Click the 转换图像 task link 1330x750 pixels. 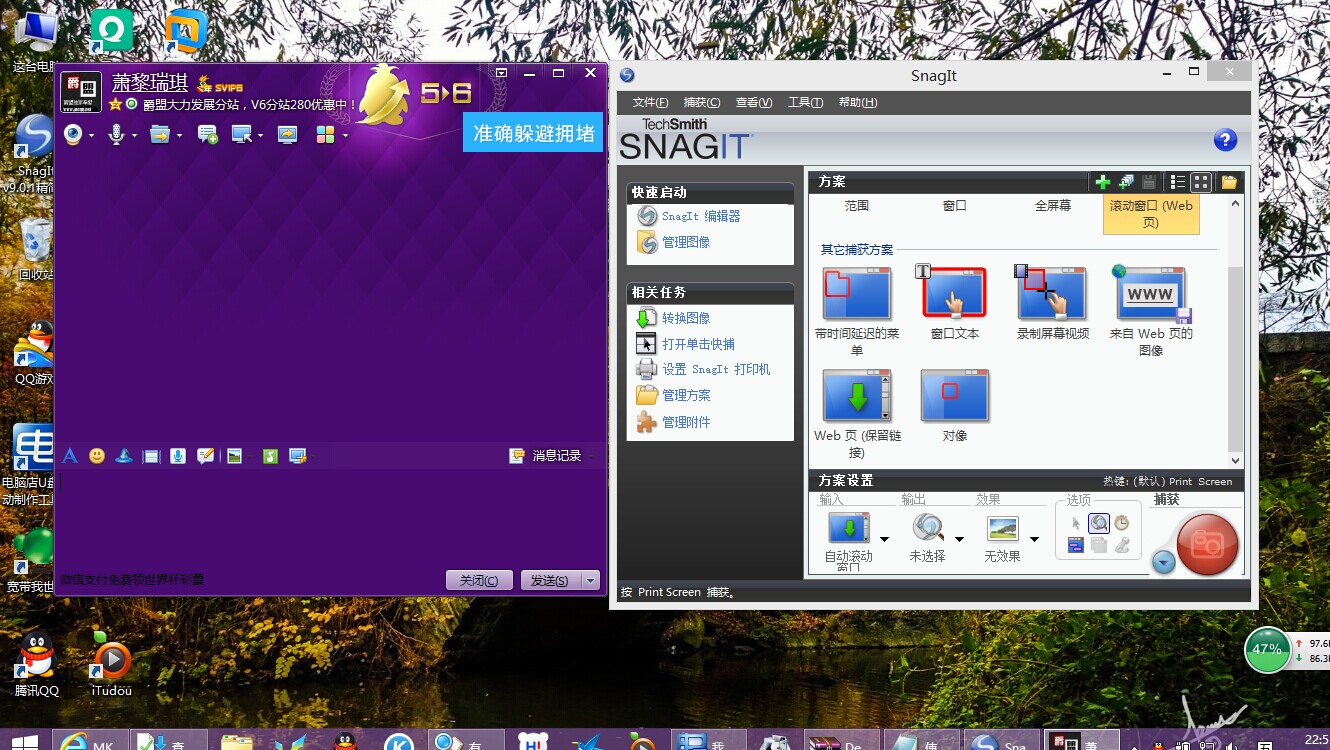[x=686, y=318]
